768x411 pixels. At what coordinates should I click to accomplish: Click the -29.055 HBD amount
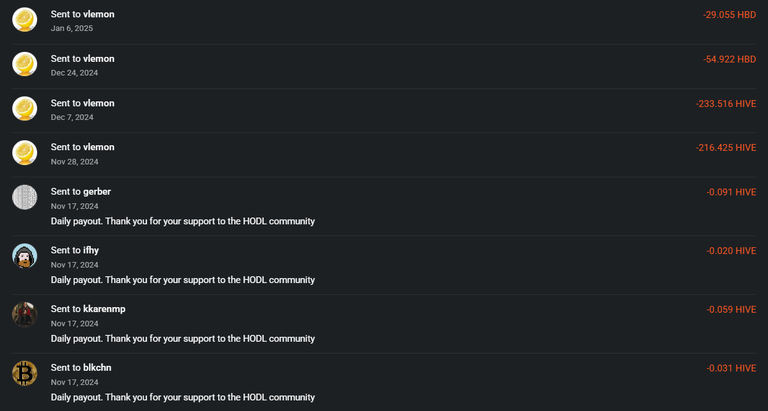(x=729, y=15)
